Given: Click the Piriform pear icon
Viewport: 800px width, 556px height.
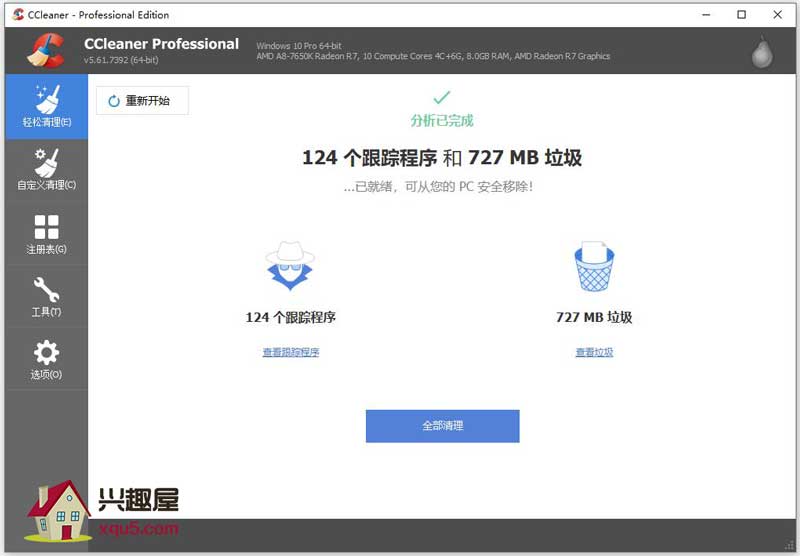Looking at the screenshot, I should point(762,52).
